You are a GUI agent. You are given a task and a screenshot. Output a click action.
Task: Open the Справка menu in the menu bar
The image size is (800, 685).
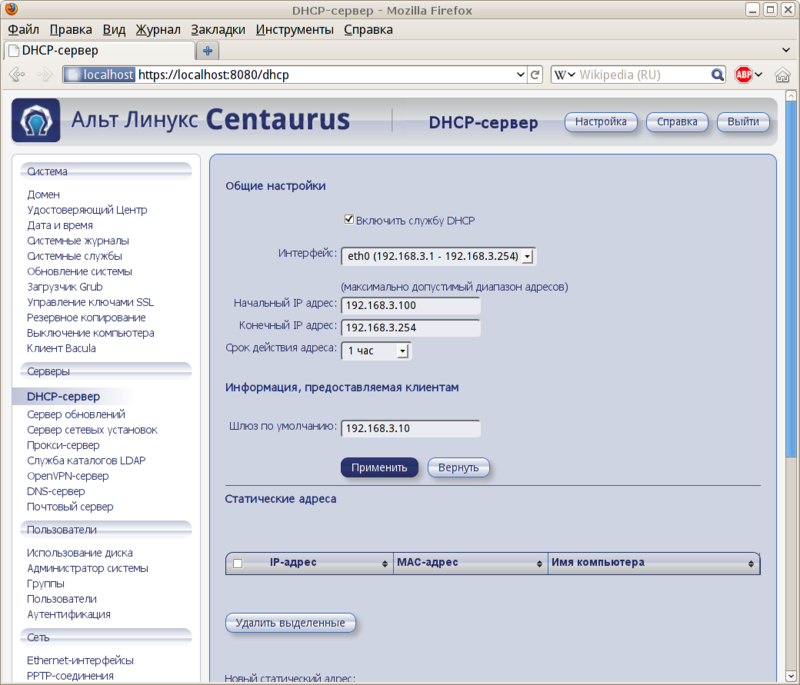368,30
